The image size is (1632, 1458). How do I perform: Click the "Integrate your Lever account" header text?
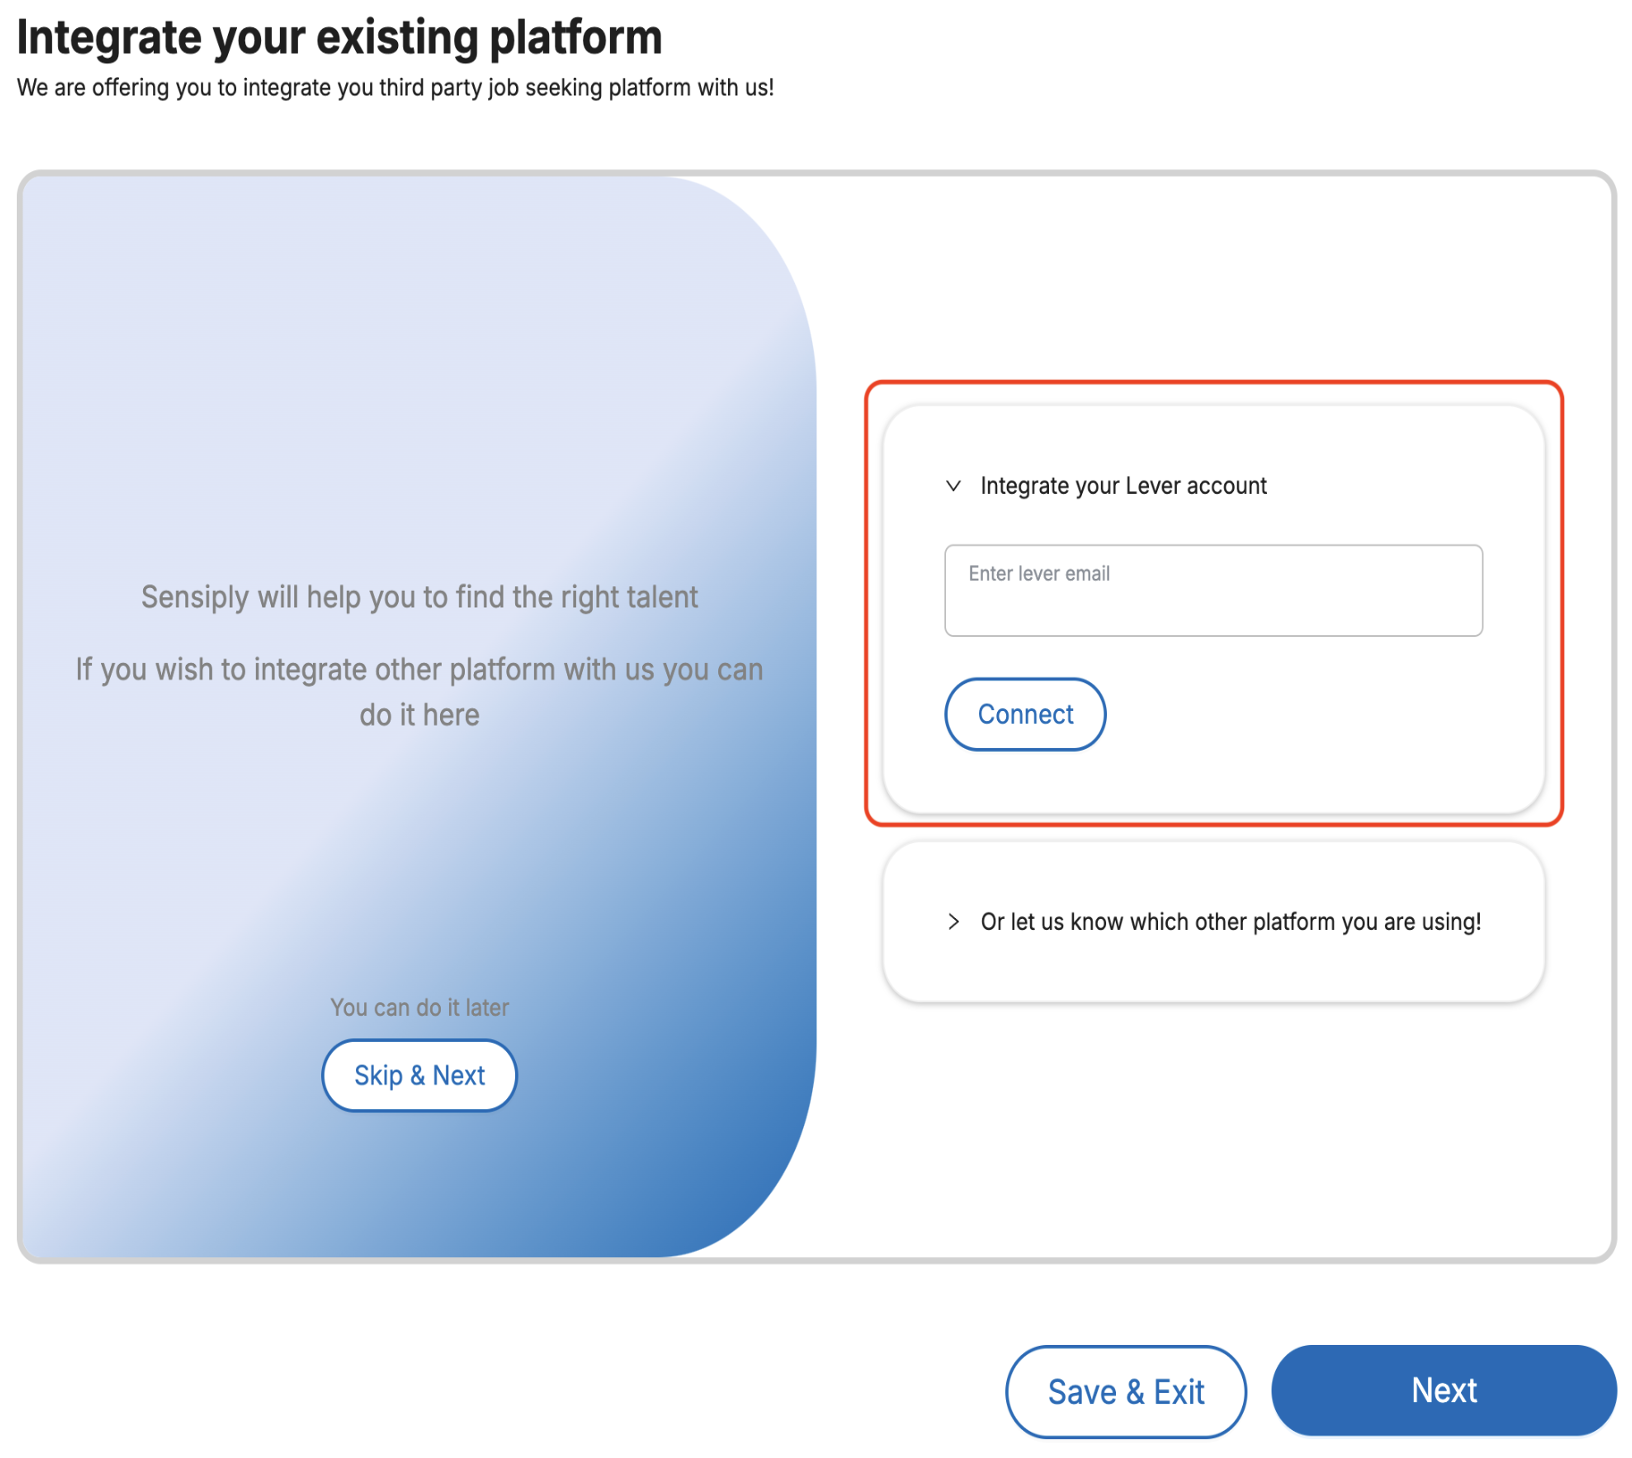click(1123, 486)
